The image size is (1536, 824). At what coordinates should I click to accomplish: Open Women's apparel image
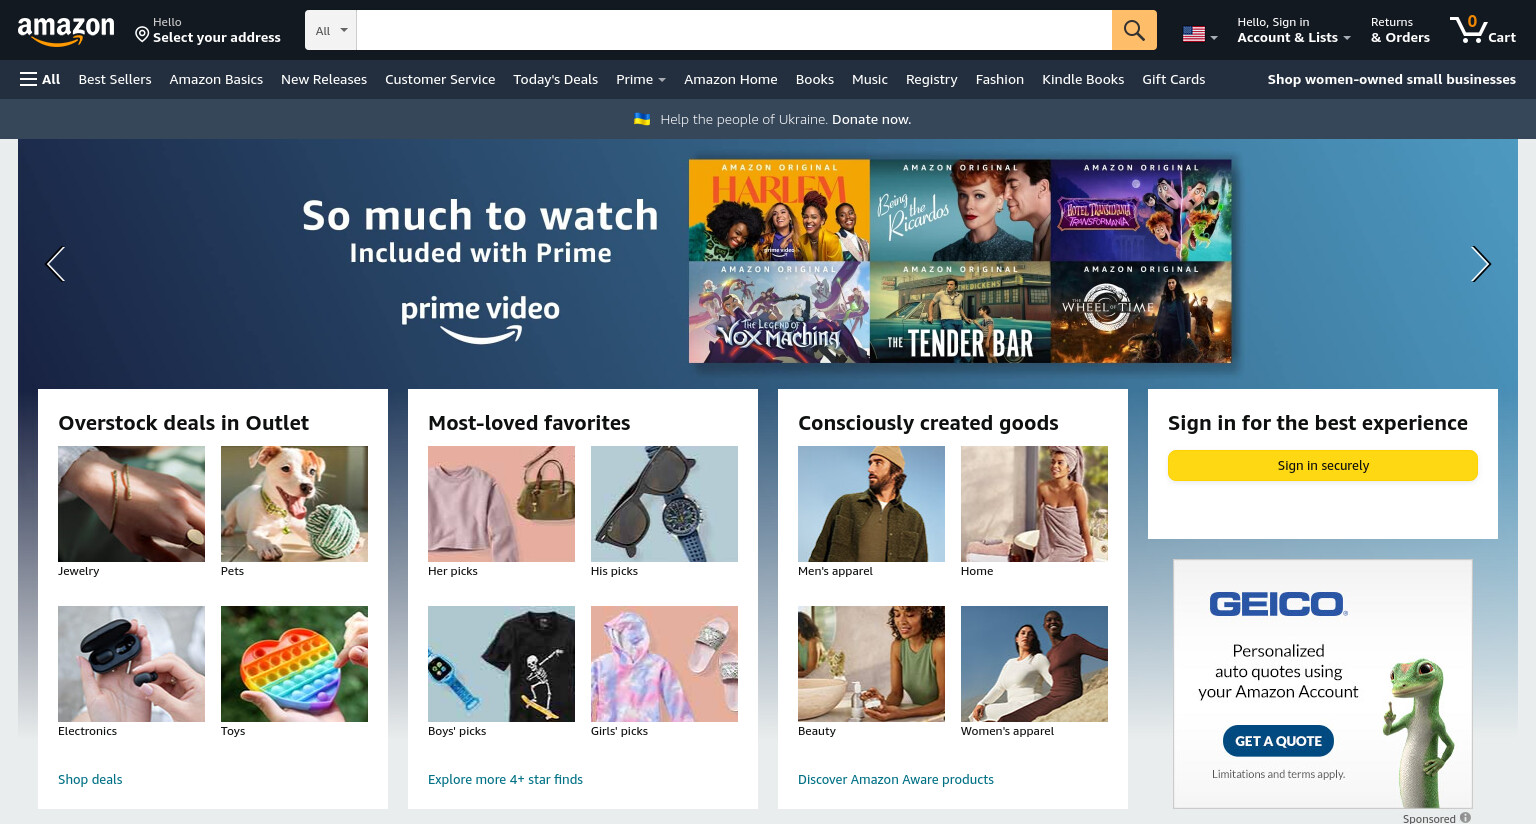click(1034, 664)
